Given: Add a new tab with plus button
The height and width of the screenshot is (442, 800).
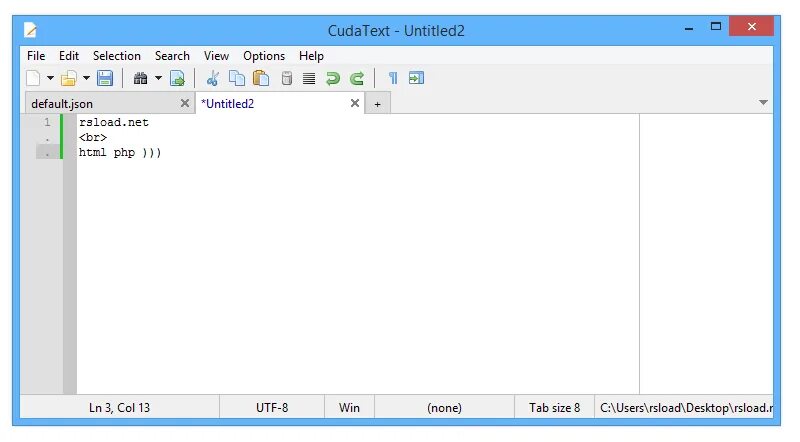Looking at the screenshot, I should pos(378,104).
